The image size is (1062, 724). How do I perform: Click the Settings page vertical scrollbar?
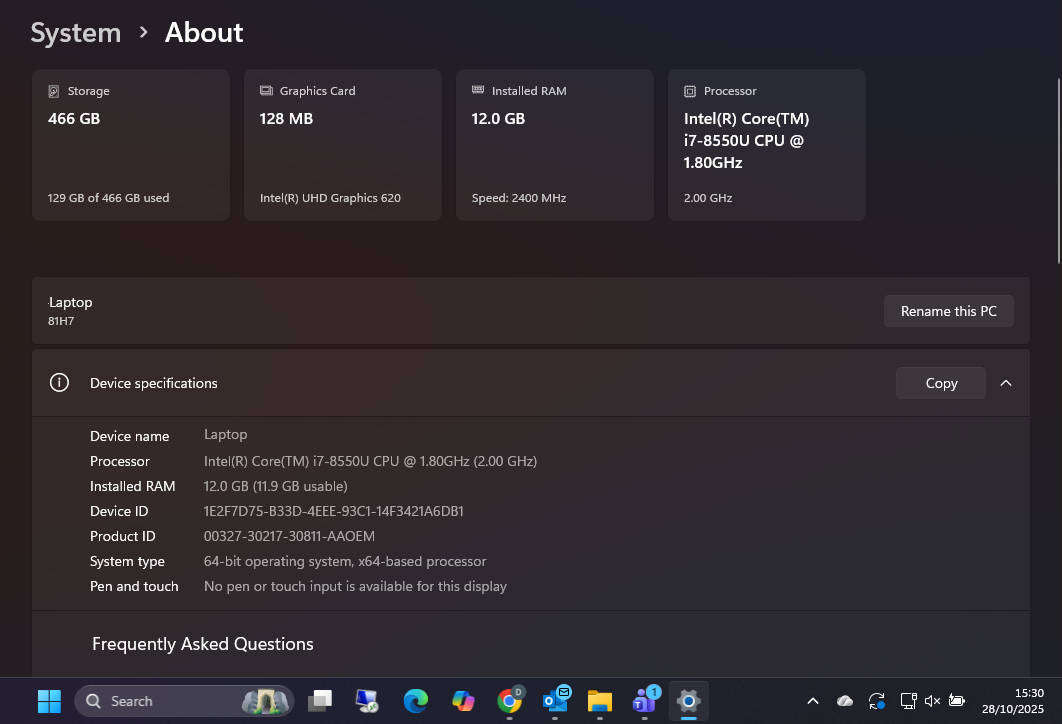(x=1058, y=171)
